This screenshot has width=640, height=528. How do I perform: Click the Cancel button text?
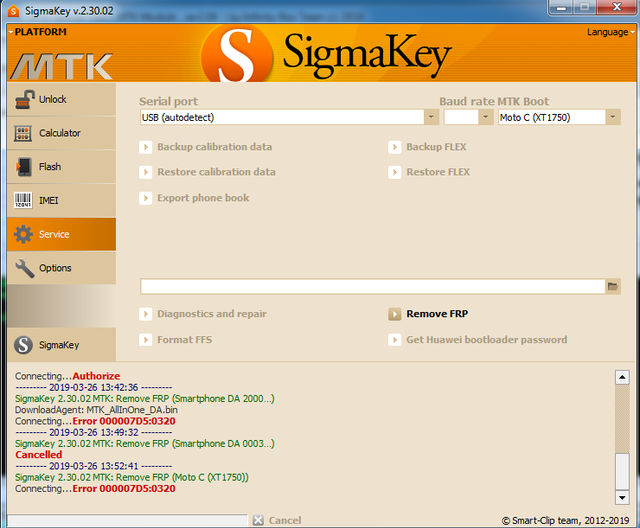pyautogui.click(x=285, y=520)
